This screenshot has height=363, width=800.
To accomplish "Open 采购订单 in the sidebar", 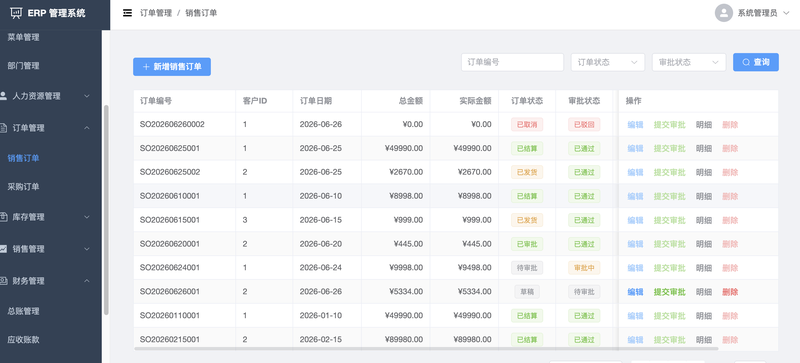I will coord(23,186).
